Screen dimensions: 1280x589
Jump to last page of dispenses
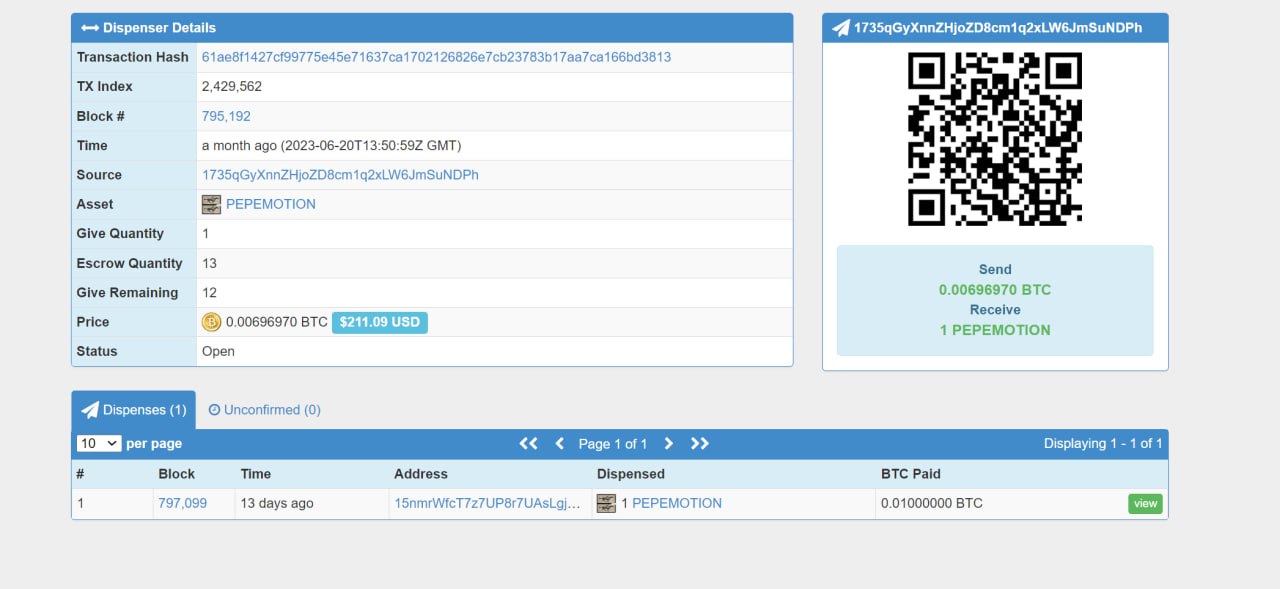[x=700, y=443]
